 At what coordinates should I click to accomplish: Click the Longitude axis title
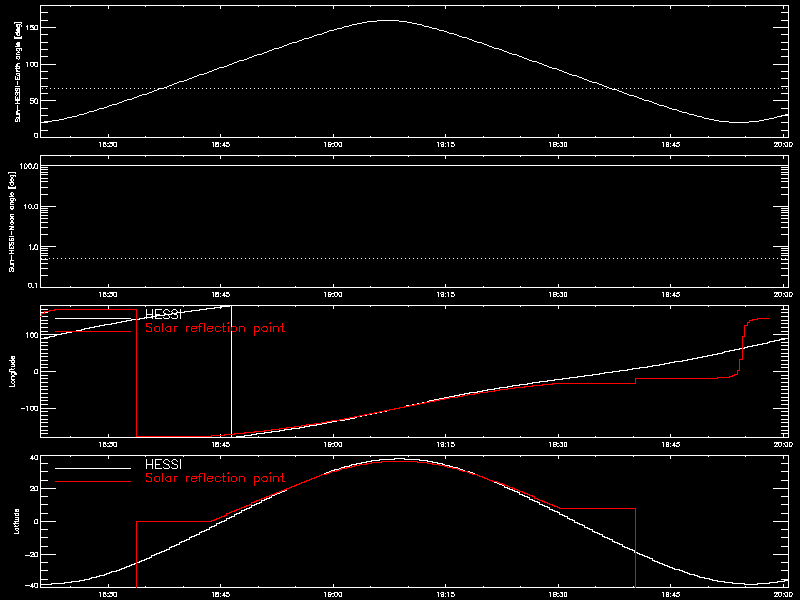coord(12,371)
